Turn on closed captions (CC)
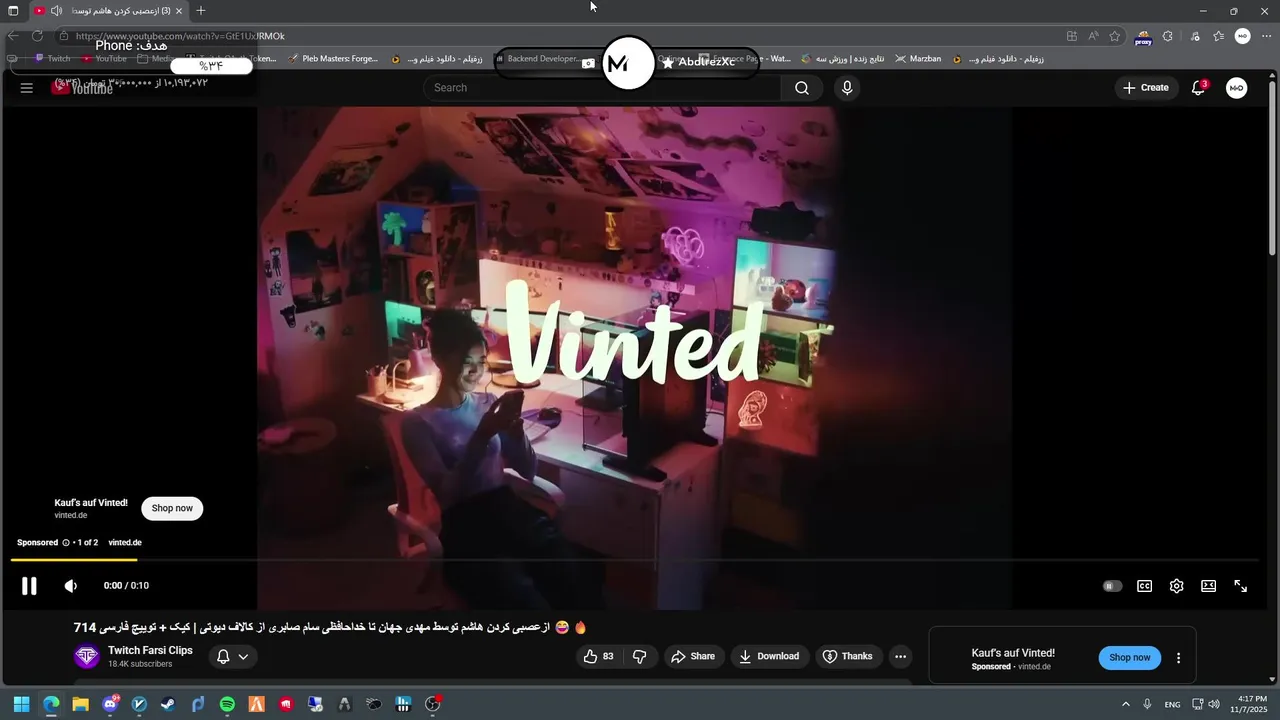Image resolution: width=1280 pixels, height=720 pixels. (1144, 586)
